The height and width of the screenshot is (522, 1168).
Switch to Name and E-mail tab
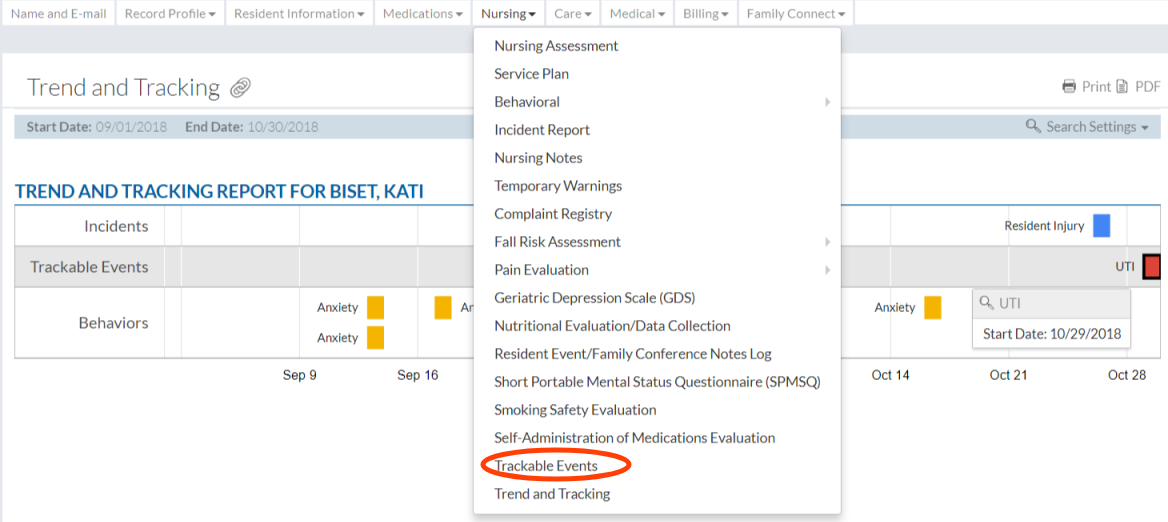point(58,14)
